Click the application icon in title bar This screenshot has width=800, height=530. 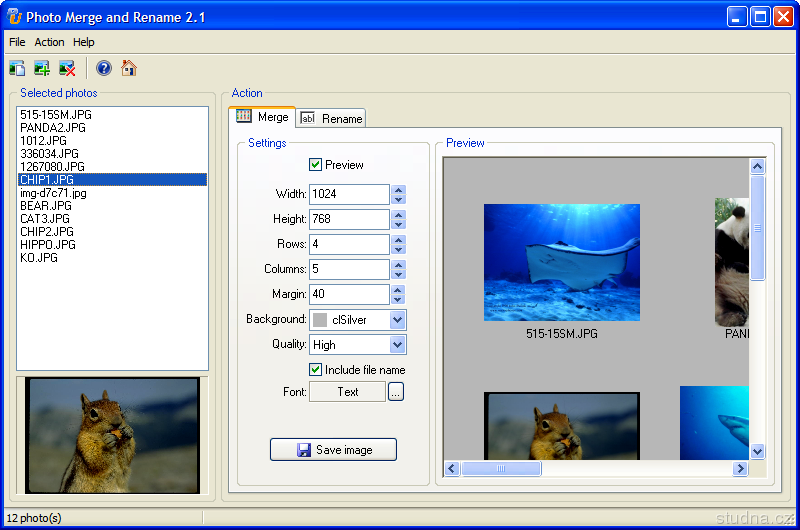(14, 16)
